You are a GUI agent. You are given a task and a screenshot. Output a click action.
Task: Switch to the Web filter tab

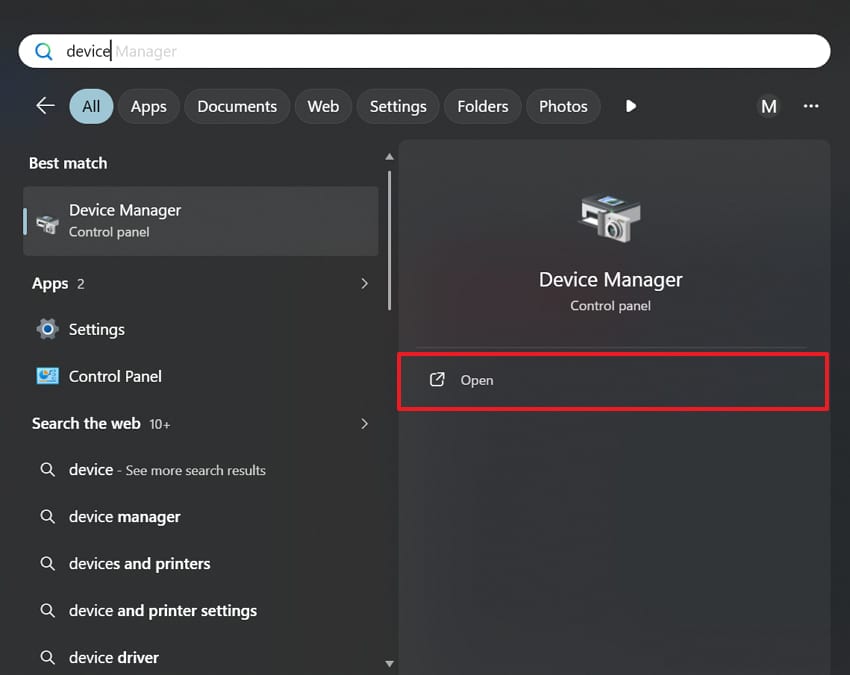pos(323,106)
